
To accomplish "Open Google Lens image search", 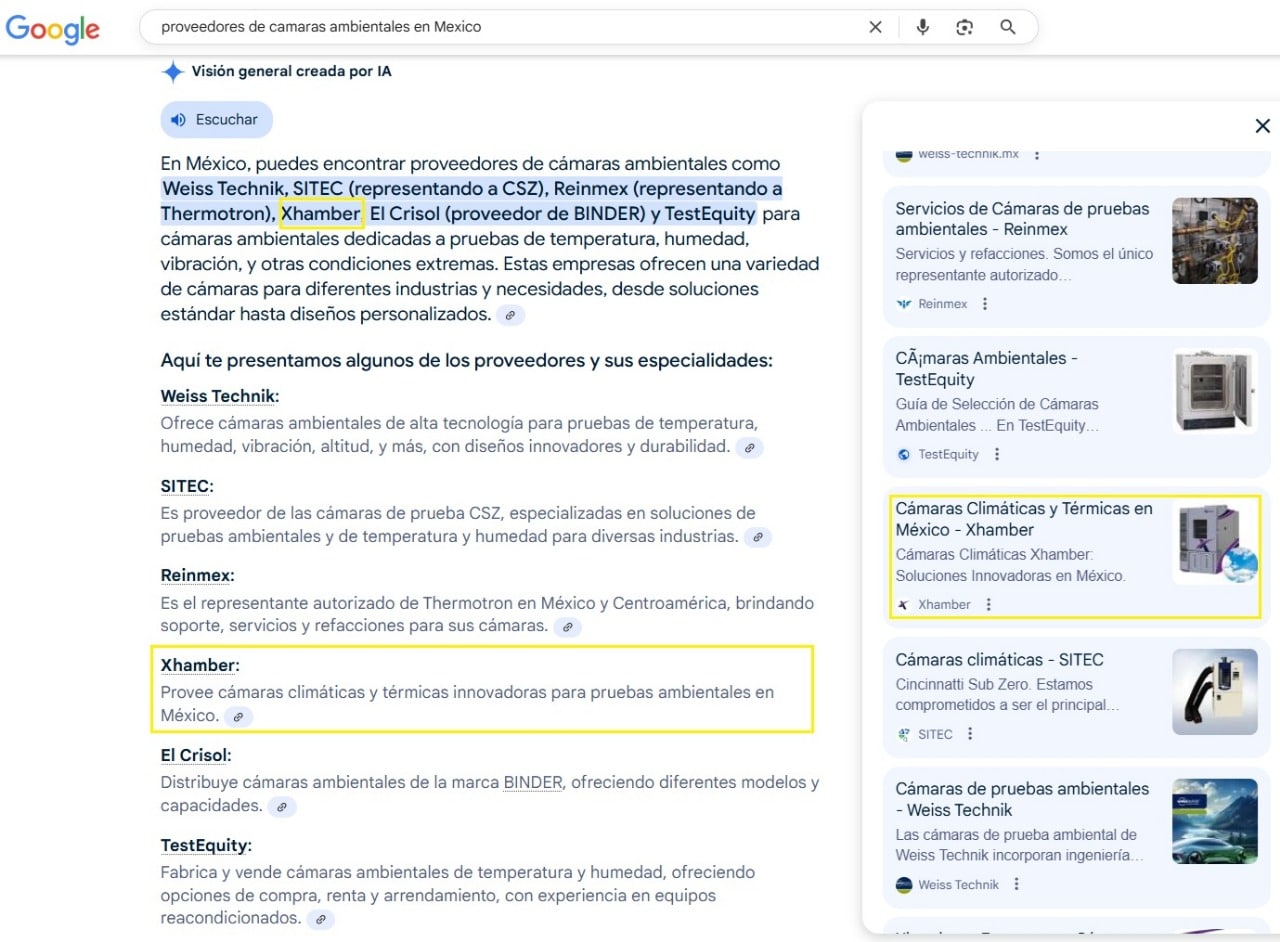I will click(964, 27).
